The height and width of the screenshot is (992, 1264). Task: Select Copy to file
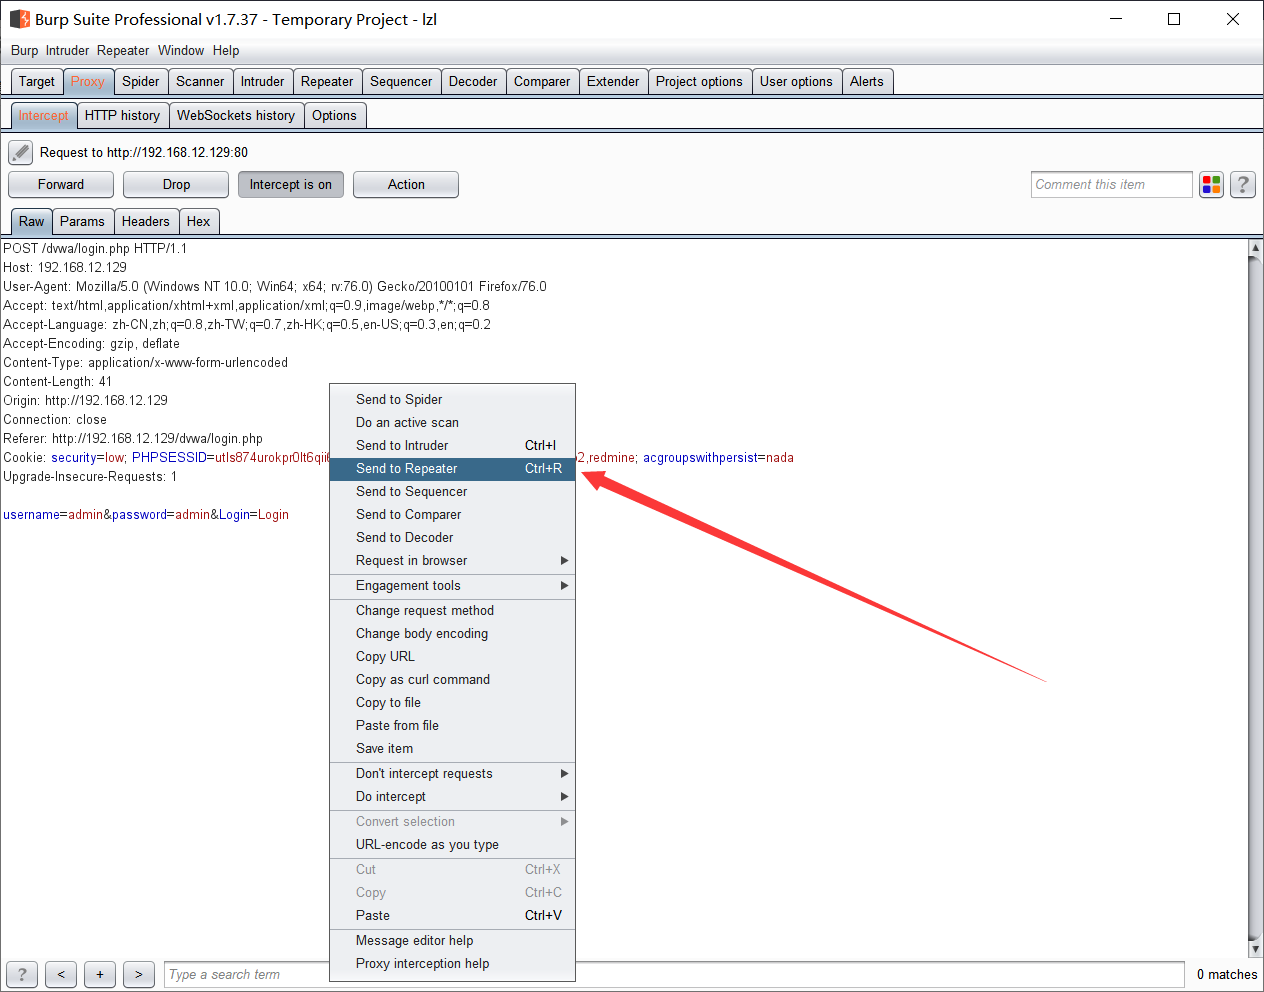tap(452, 702)
